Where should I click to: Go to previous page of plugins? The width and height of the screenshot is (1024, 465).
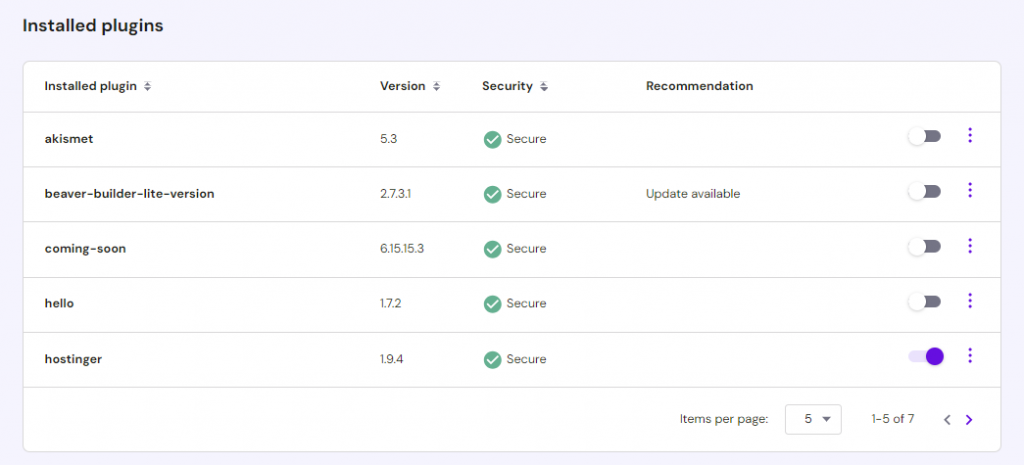tap(947, 420)
